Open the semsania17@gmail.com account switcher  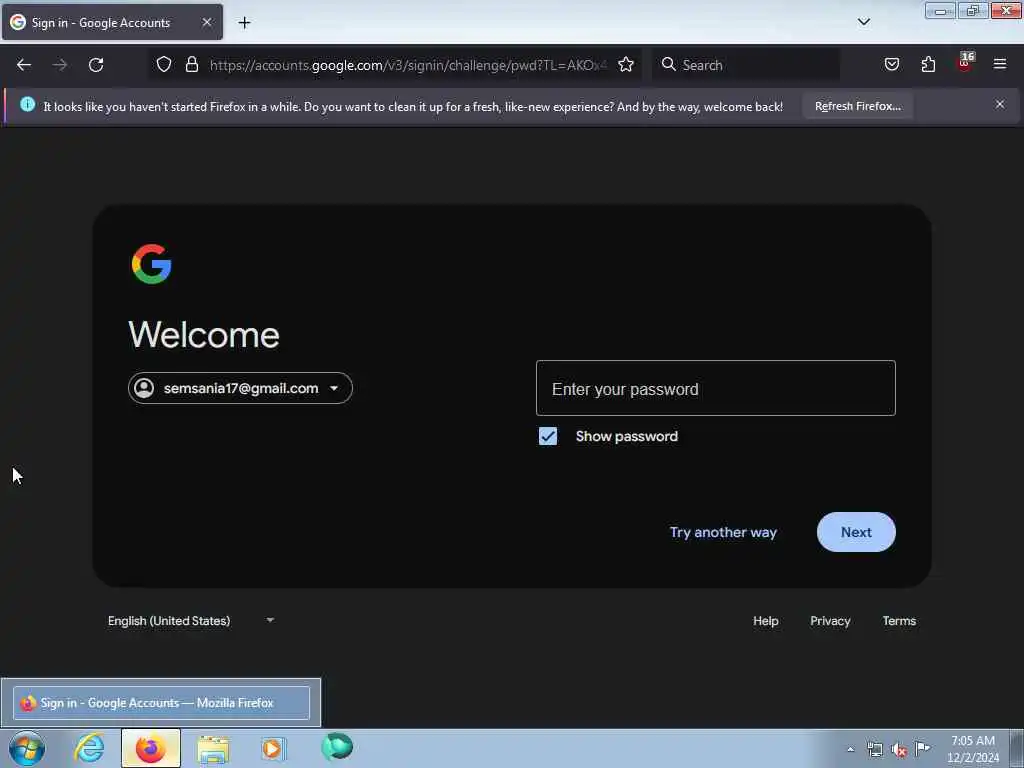[240, 388]
